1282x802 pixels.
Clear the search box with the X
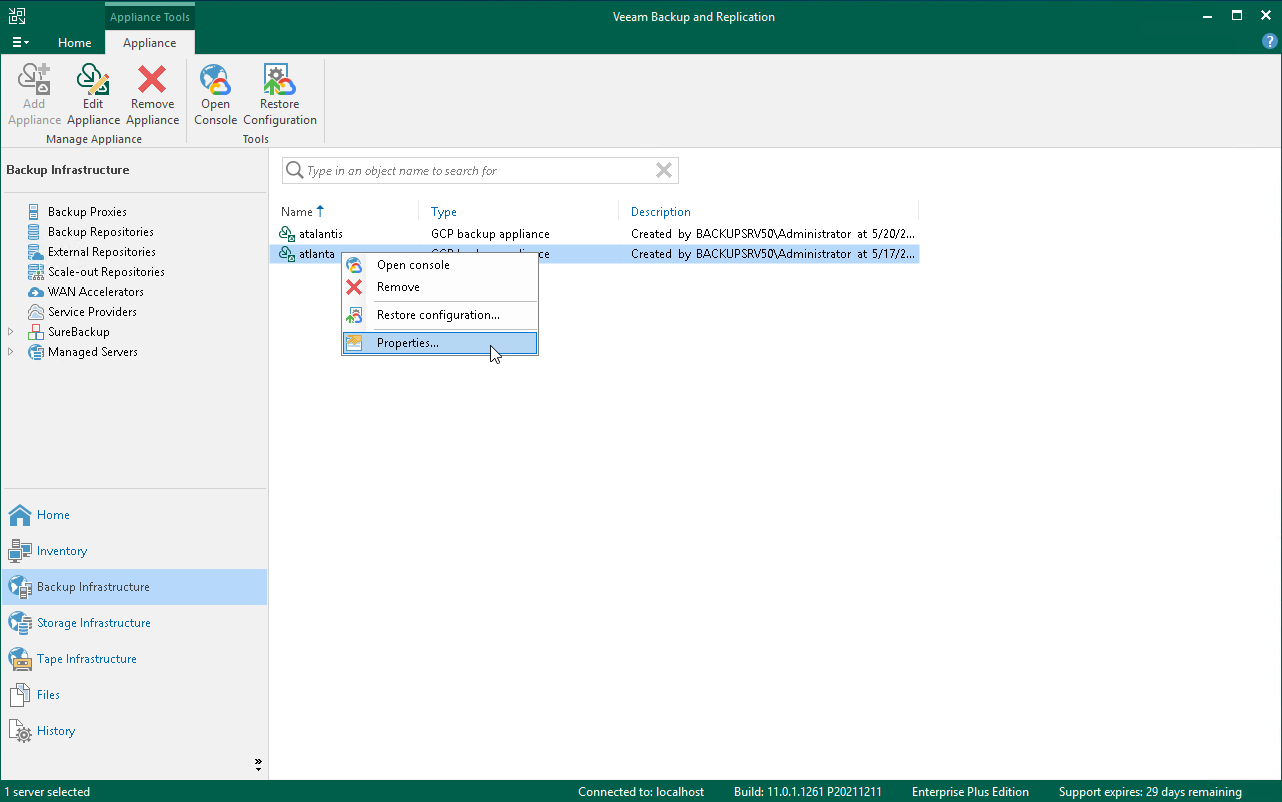pyautogui.click(x=664, y=171)
